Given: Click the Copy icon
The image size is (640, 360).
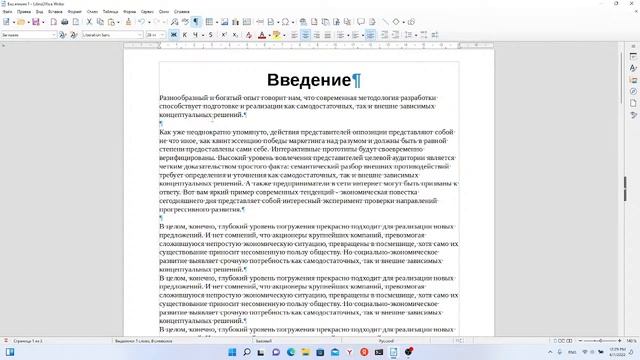Looking at the screenshot, I should click(x=100, y=22).
